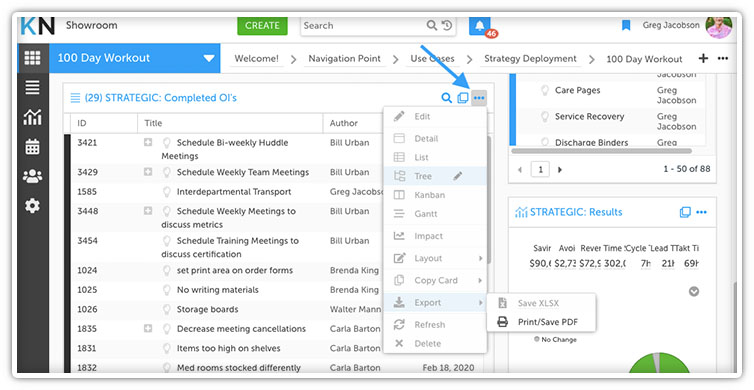Select Detail view in the card menu
The height and width of the screenshot is (390, 754).
(435, 138)
